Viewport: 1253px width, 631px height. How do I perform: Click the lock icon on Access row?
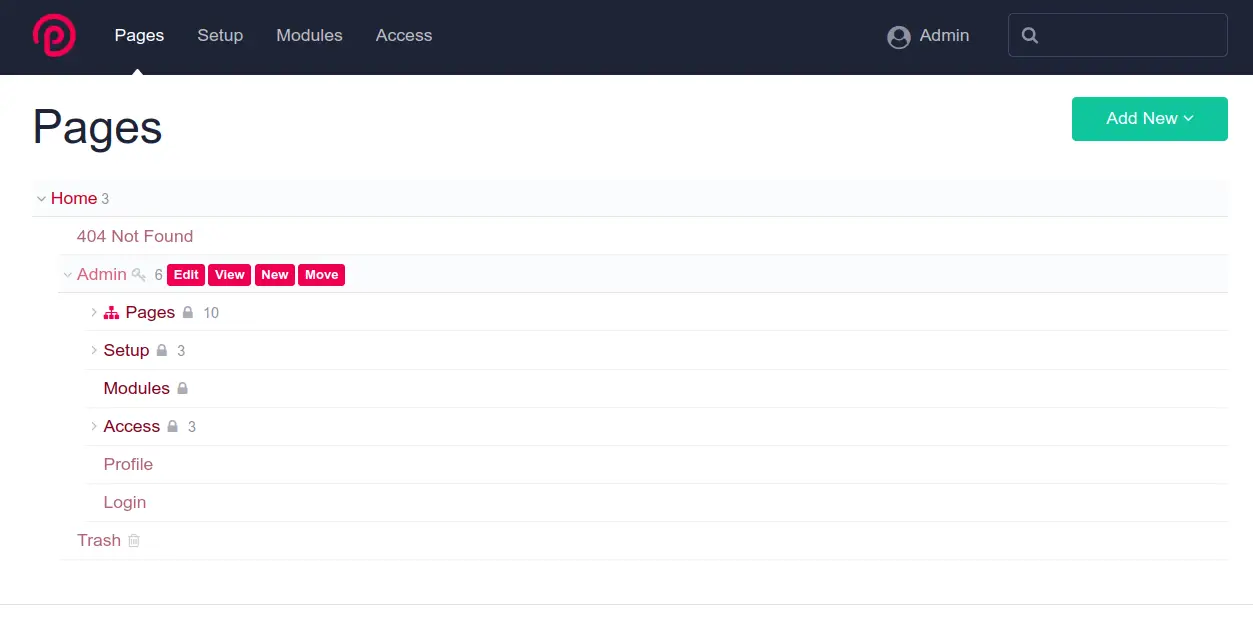(x=172, y=427)
